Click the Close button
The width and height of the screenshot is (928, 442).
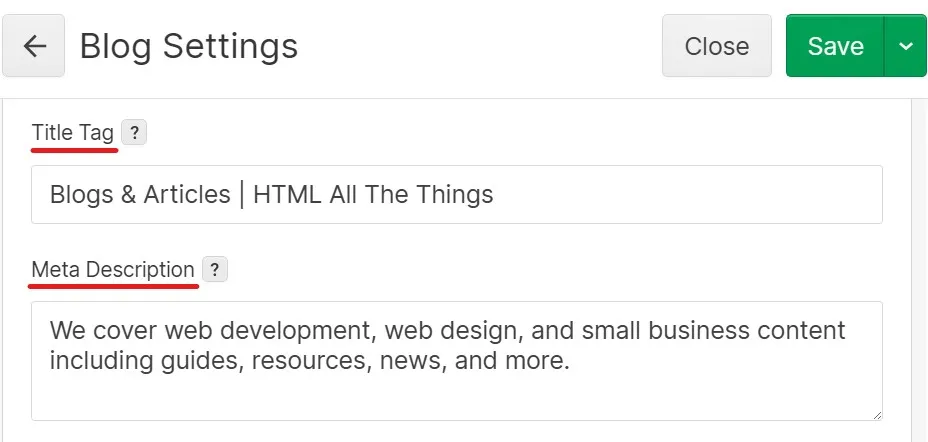pos(716,46)
